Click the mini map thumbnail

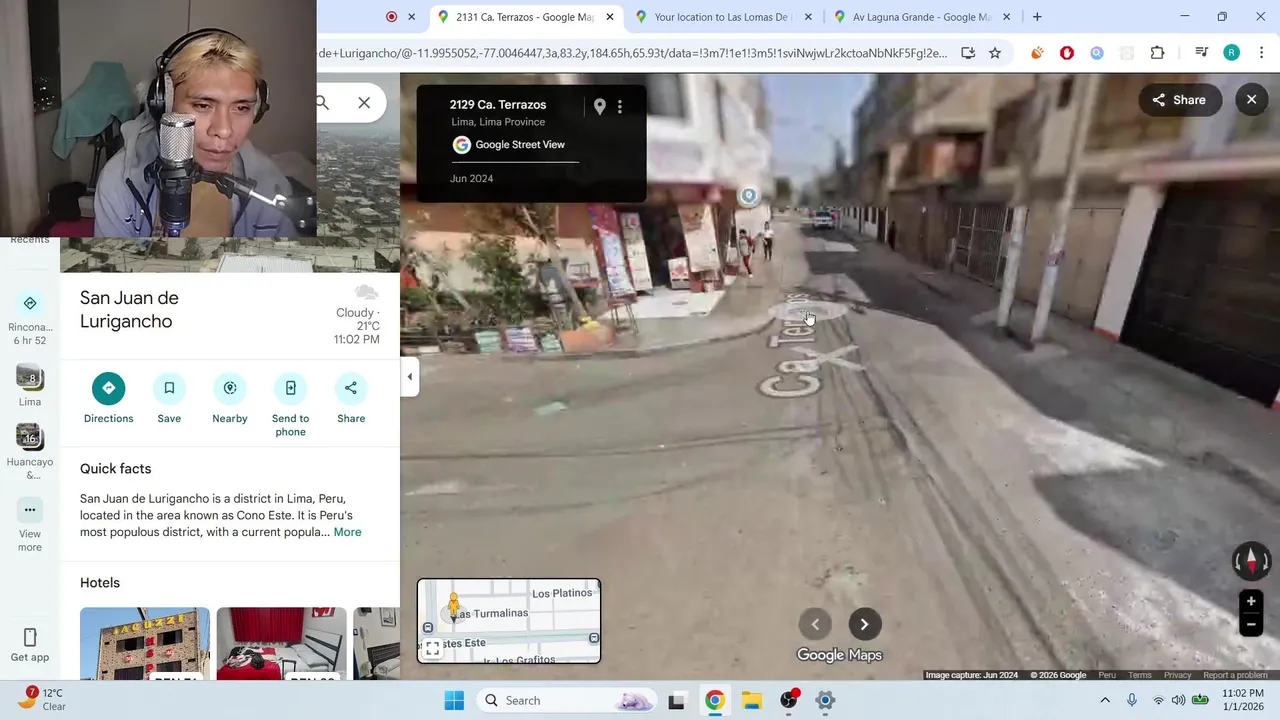(x=509, y=621)
